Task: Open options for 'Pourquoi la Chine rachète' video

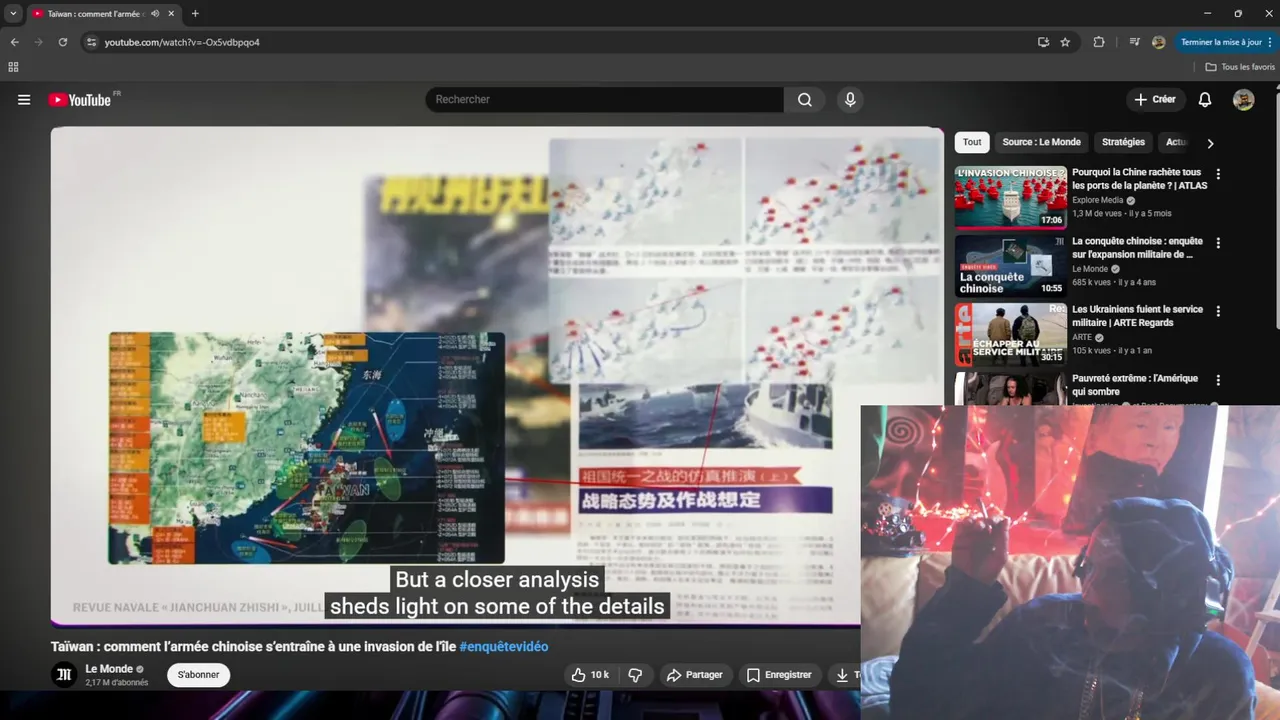Action: pyautogui.click(x=1218, y=174)
